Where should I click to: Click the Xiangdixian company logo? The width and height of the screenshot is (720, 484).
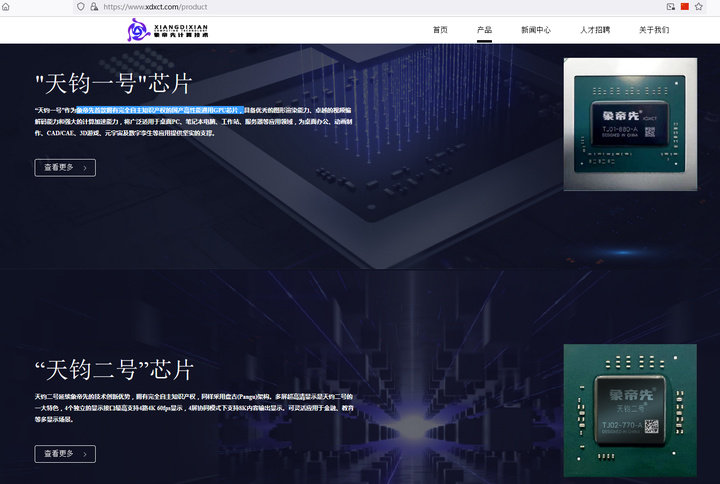tap(168, 30)
